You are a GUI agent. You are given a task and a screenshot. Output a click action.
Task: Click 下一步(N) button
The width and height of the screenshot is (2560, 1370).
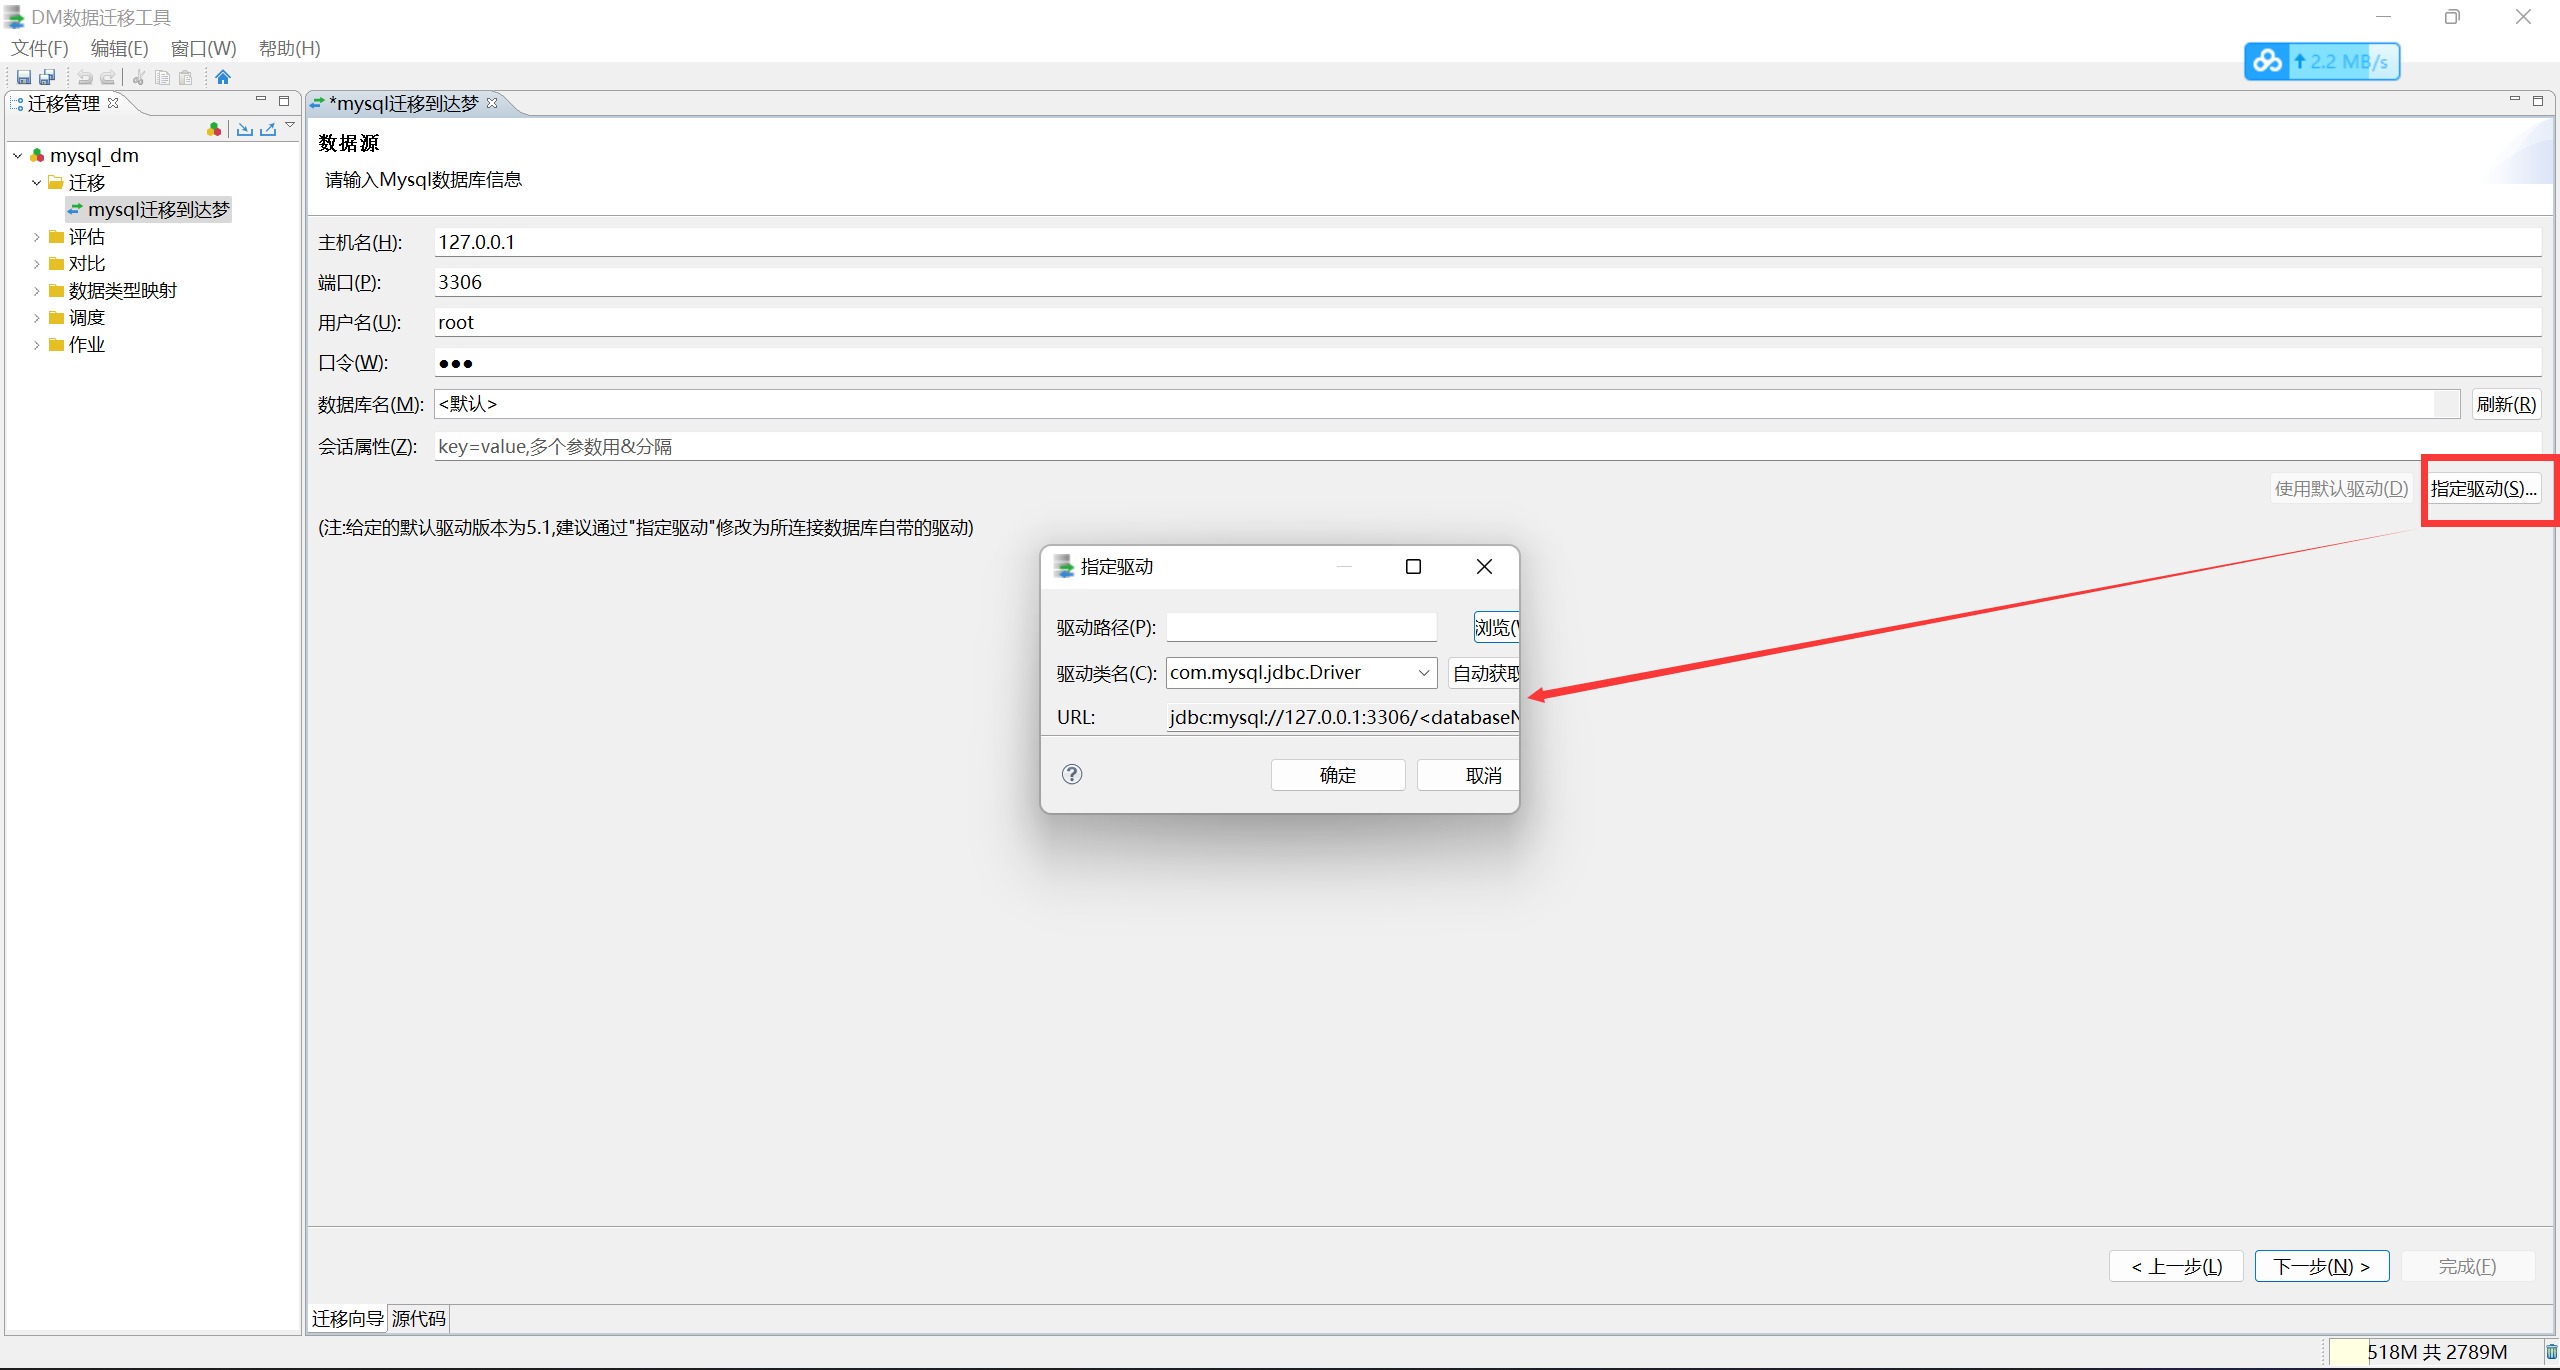click(x=2321, y=1266)
